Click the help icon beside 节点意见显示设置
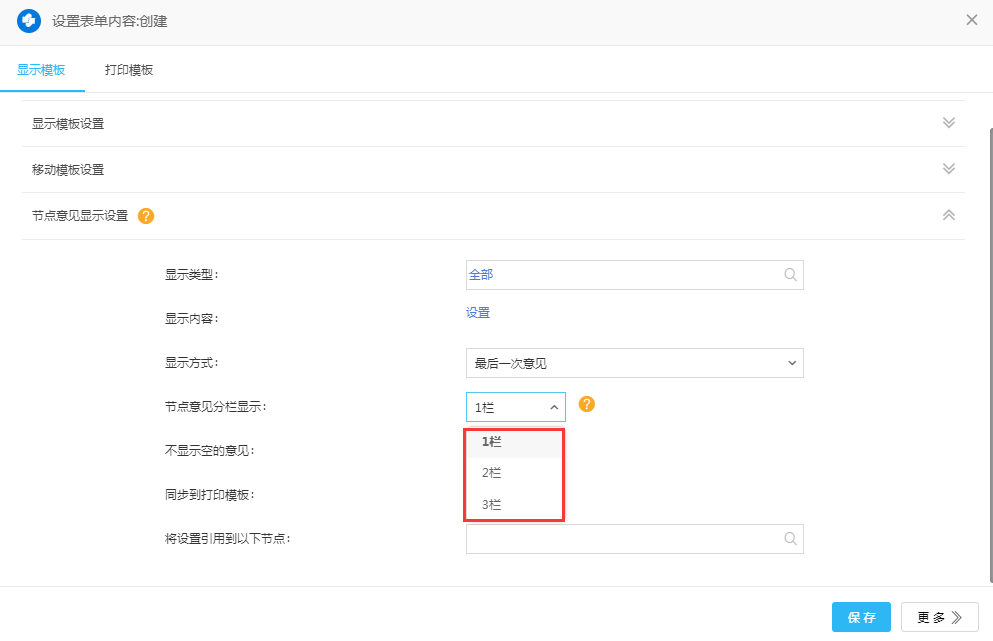 146,215
